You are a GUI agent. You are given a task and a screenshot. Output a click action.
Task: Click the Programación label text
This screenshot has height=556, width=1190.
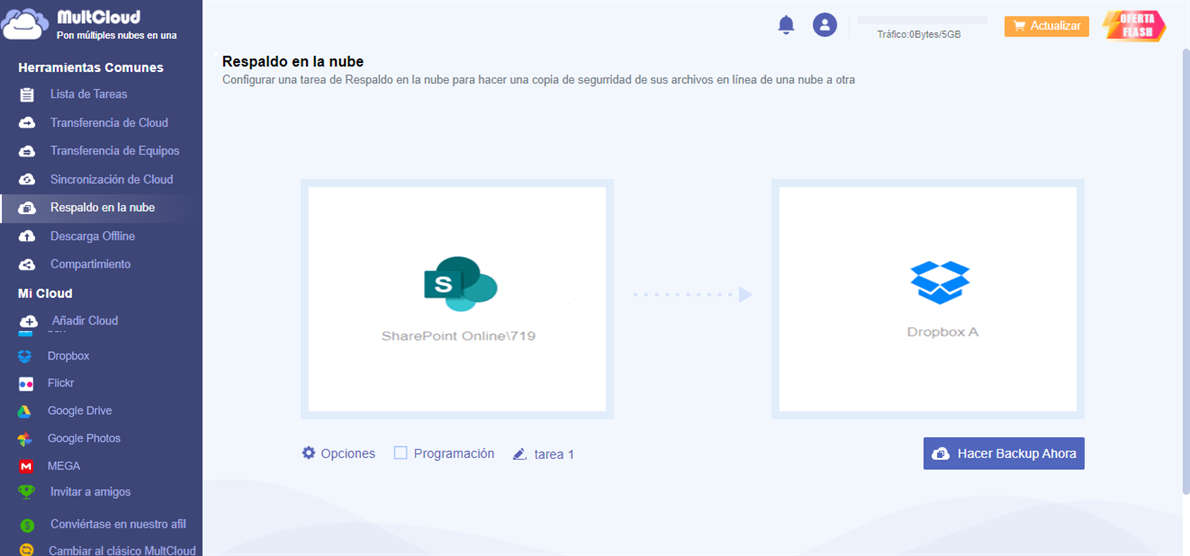click(x=454, y=454)
